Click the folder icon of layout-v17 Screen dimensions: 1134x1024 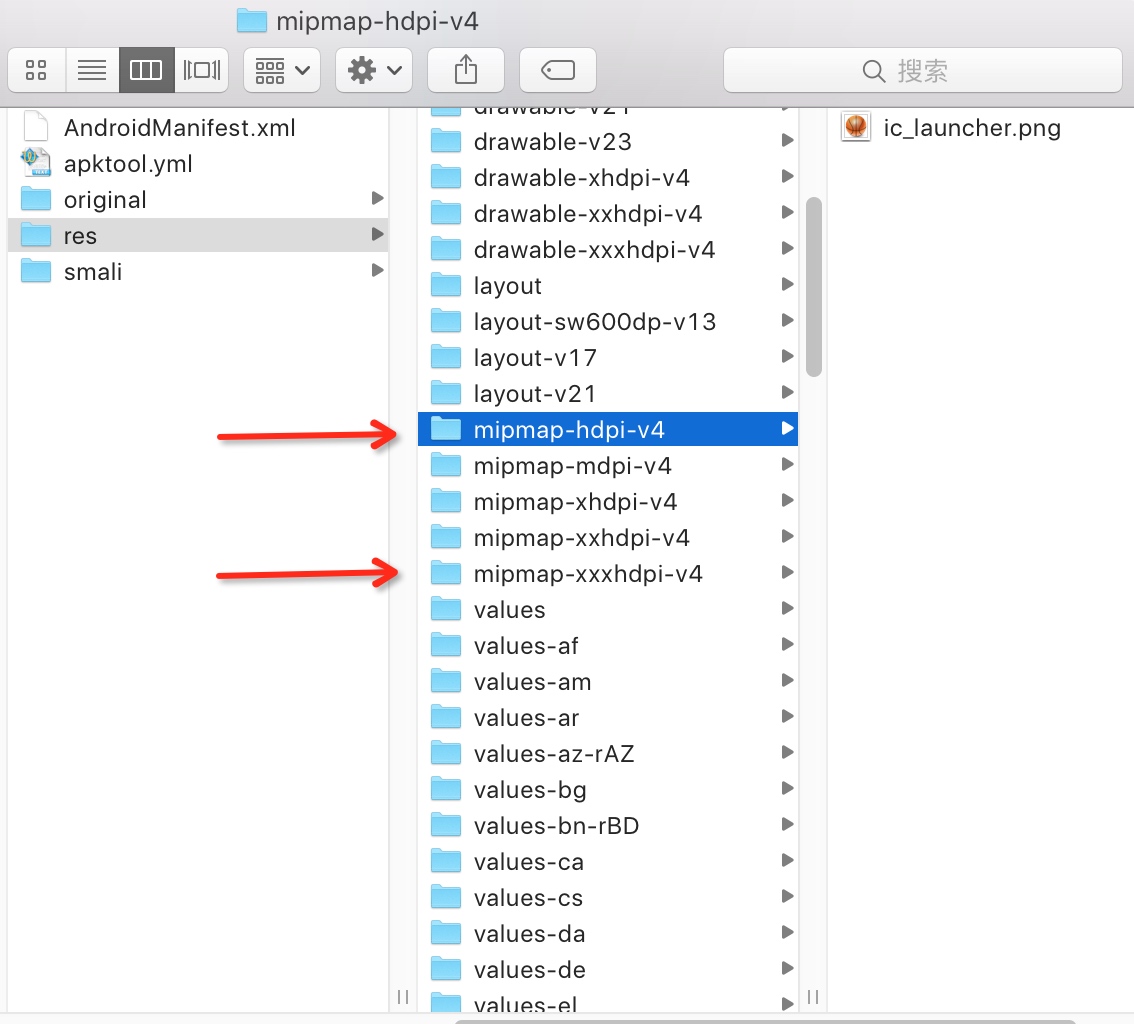click(446, 357)
